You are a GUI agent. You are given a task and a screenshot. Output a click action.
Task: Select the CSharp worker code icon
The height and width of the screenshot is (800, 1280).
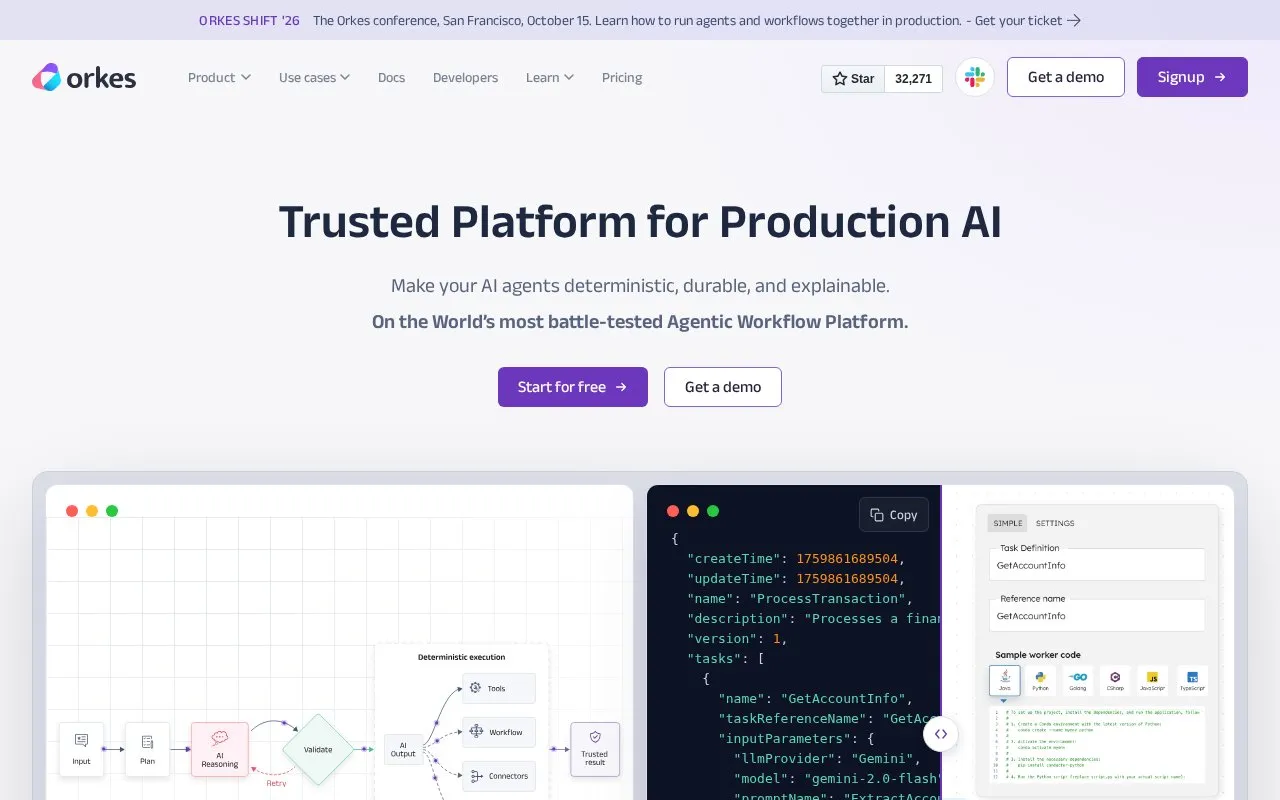click(1115, 680)
